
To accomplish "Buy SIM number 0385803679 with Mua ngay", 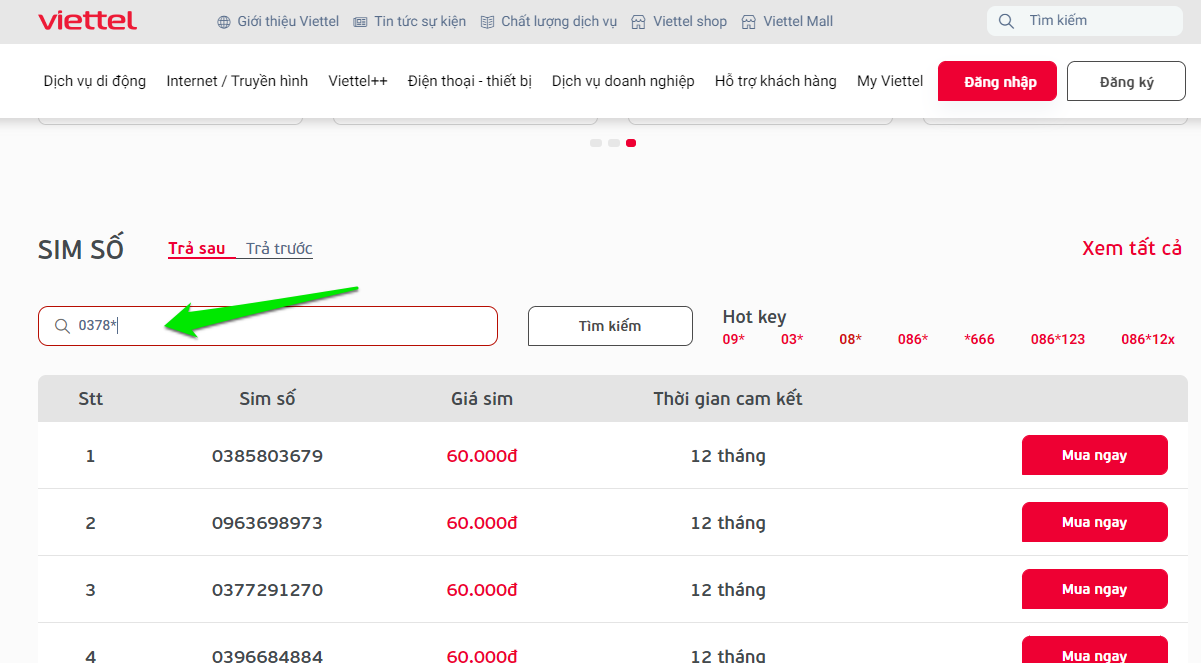I will pos(1094,455).
